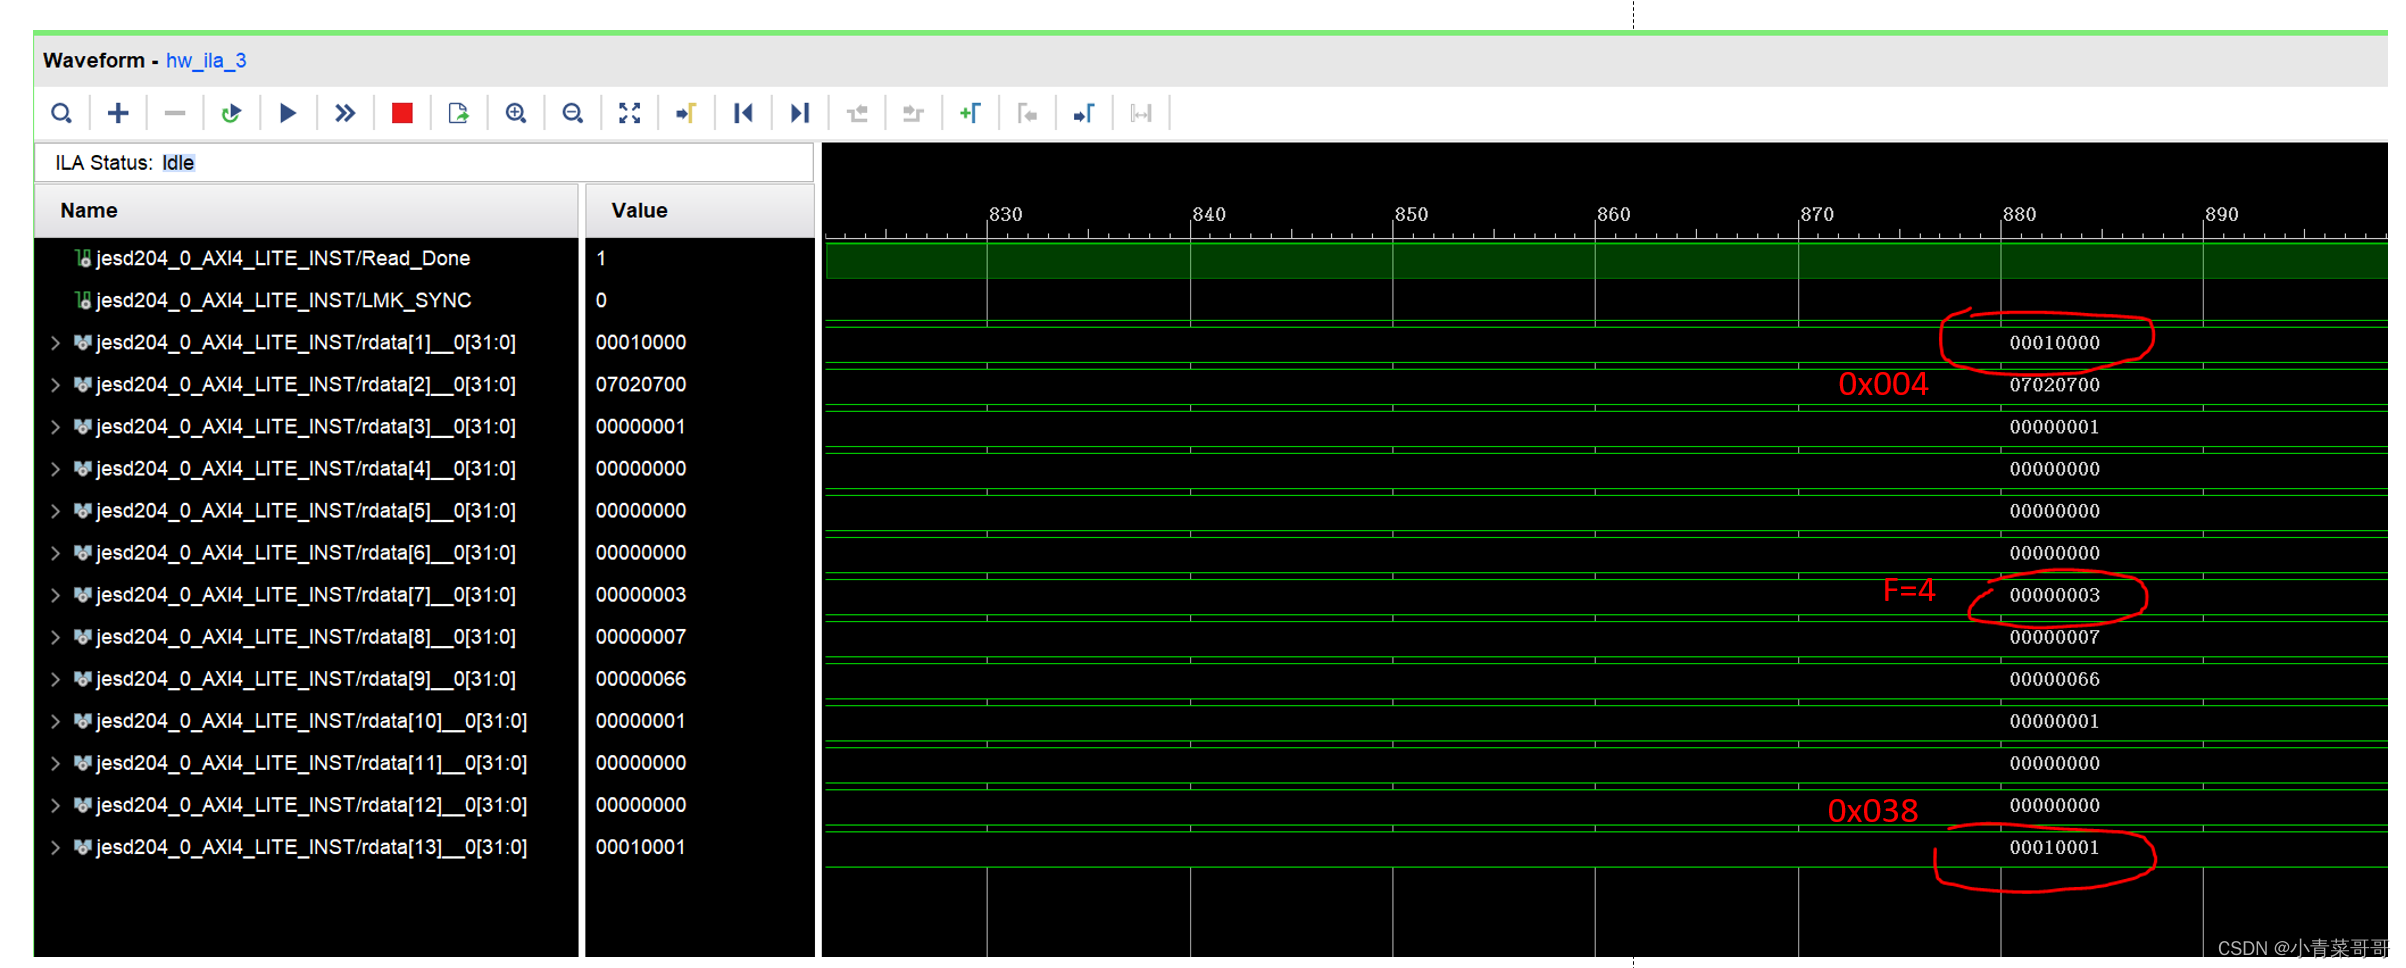The image size is (2406, 968).
Task: Go to the next marker
Action: pos(1084,113)
